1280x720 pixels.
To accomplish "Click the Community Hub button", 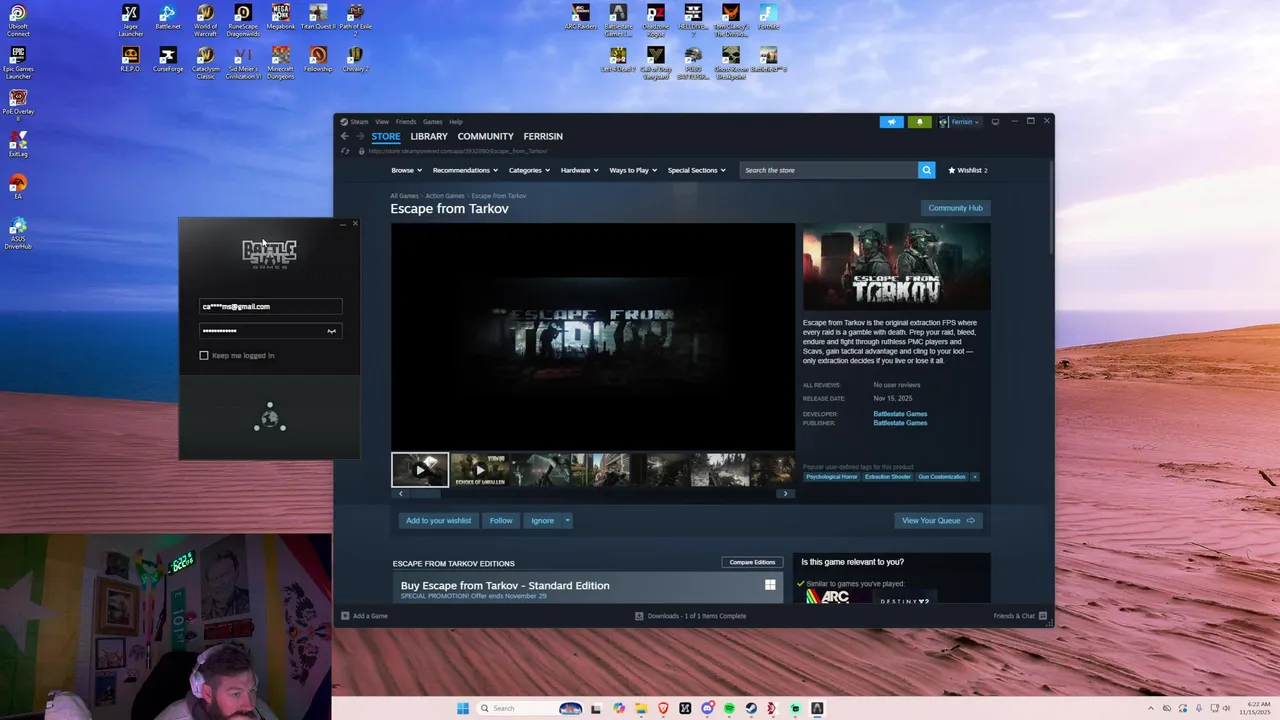I will (955, 208).
